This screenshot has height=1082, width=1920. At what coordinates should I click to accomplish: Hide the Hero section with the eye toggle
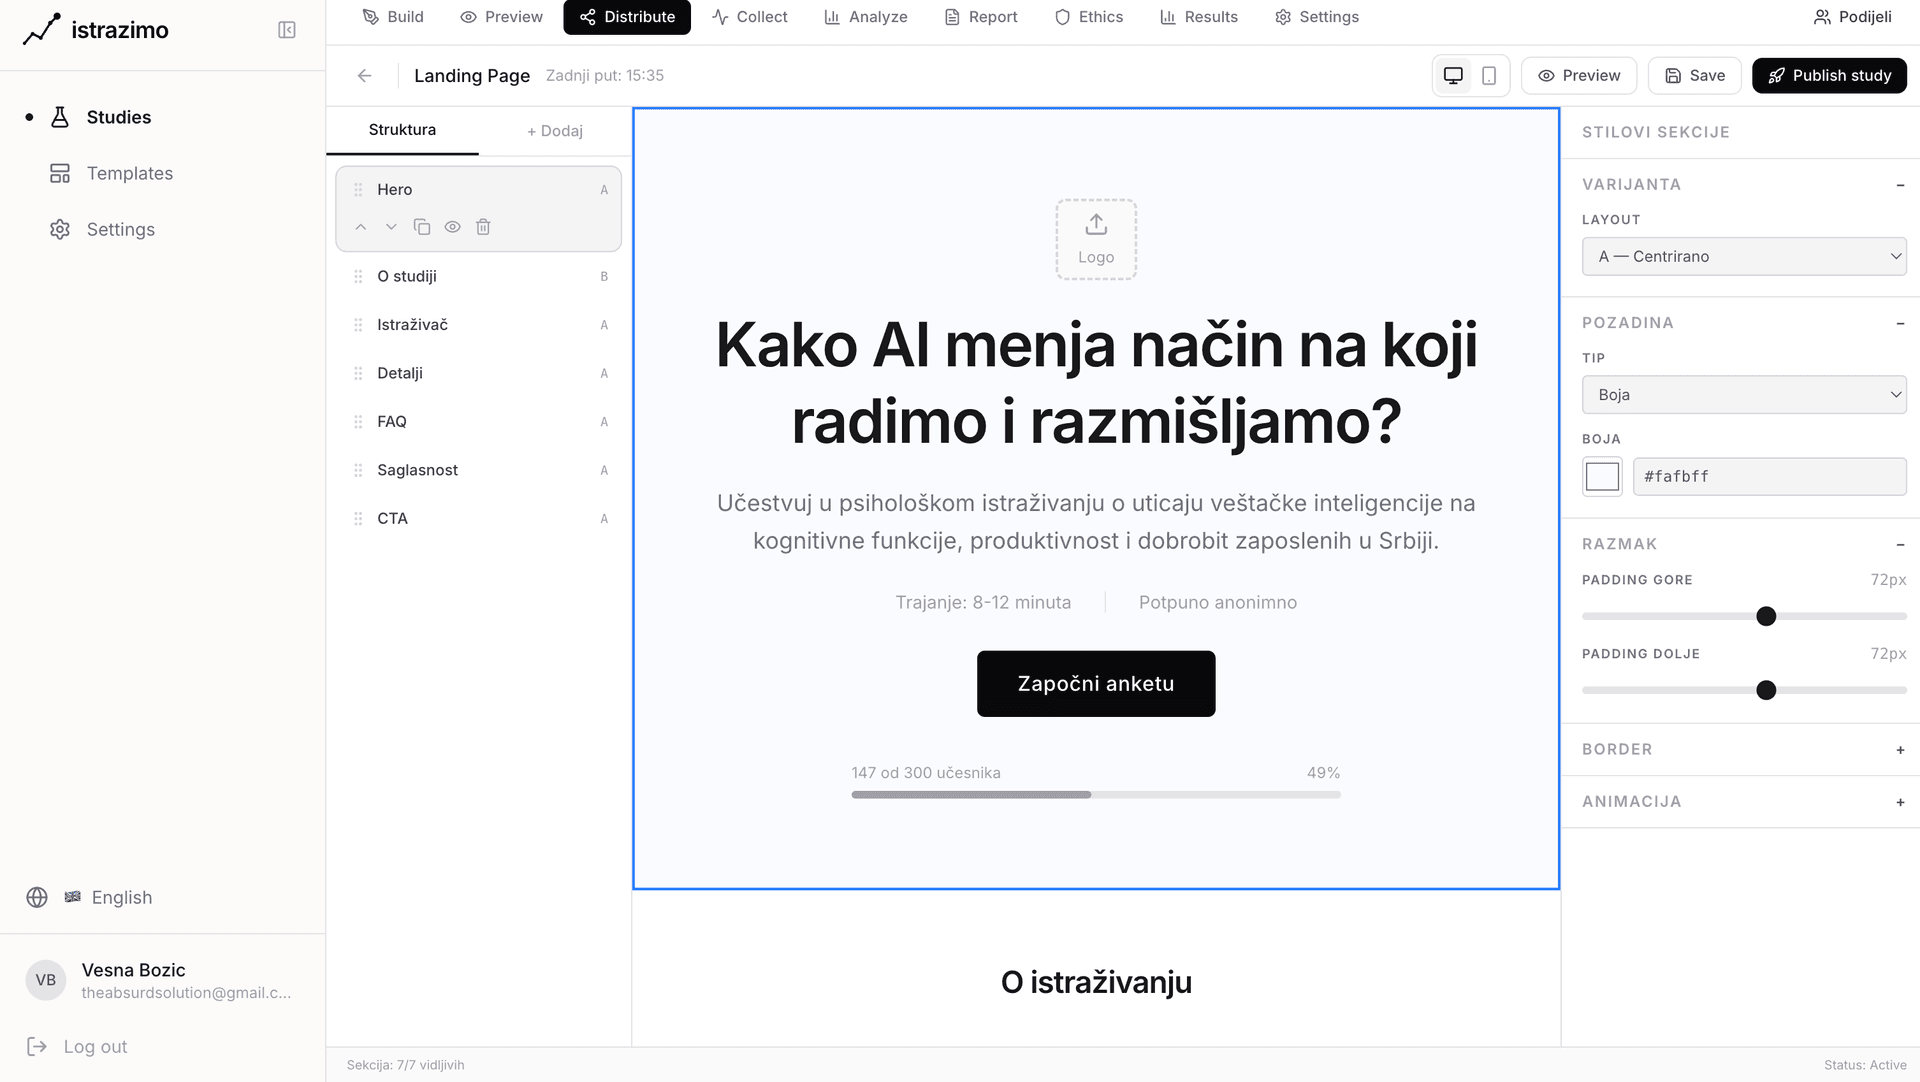pos(452,227)
